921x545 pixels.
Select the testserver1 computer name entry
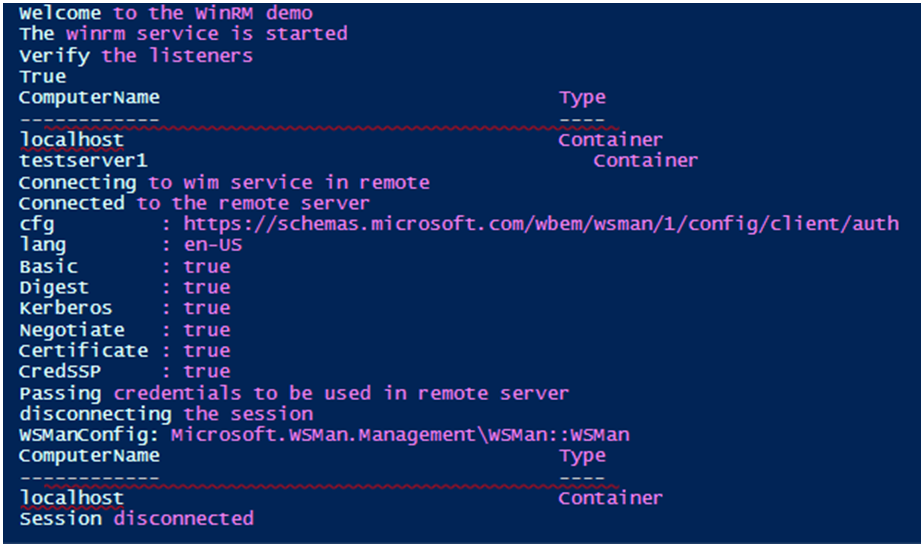pyautogui.click(x=84, y=161)
